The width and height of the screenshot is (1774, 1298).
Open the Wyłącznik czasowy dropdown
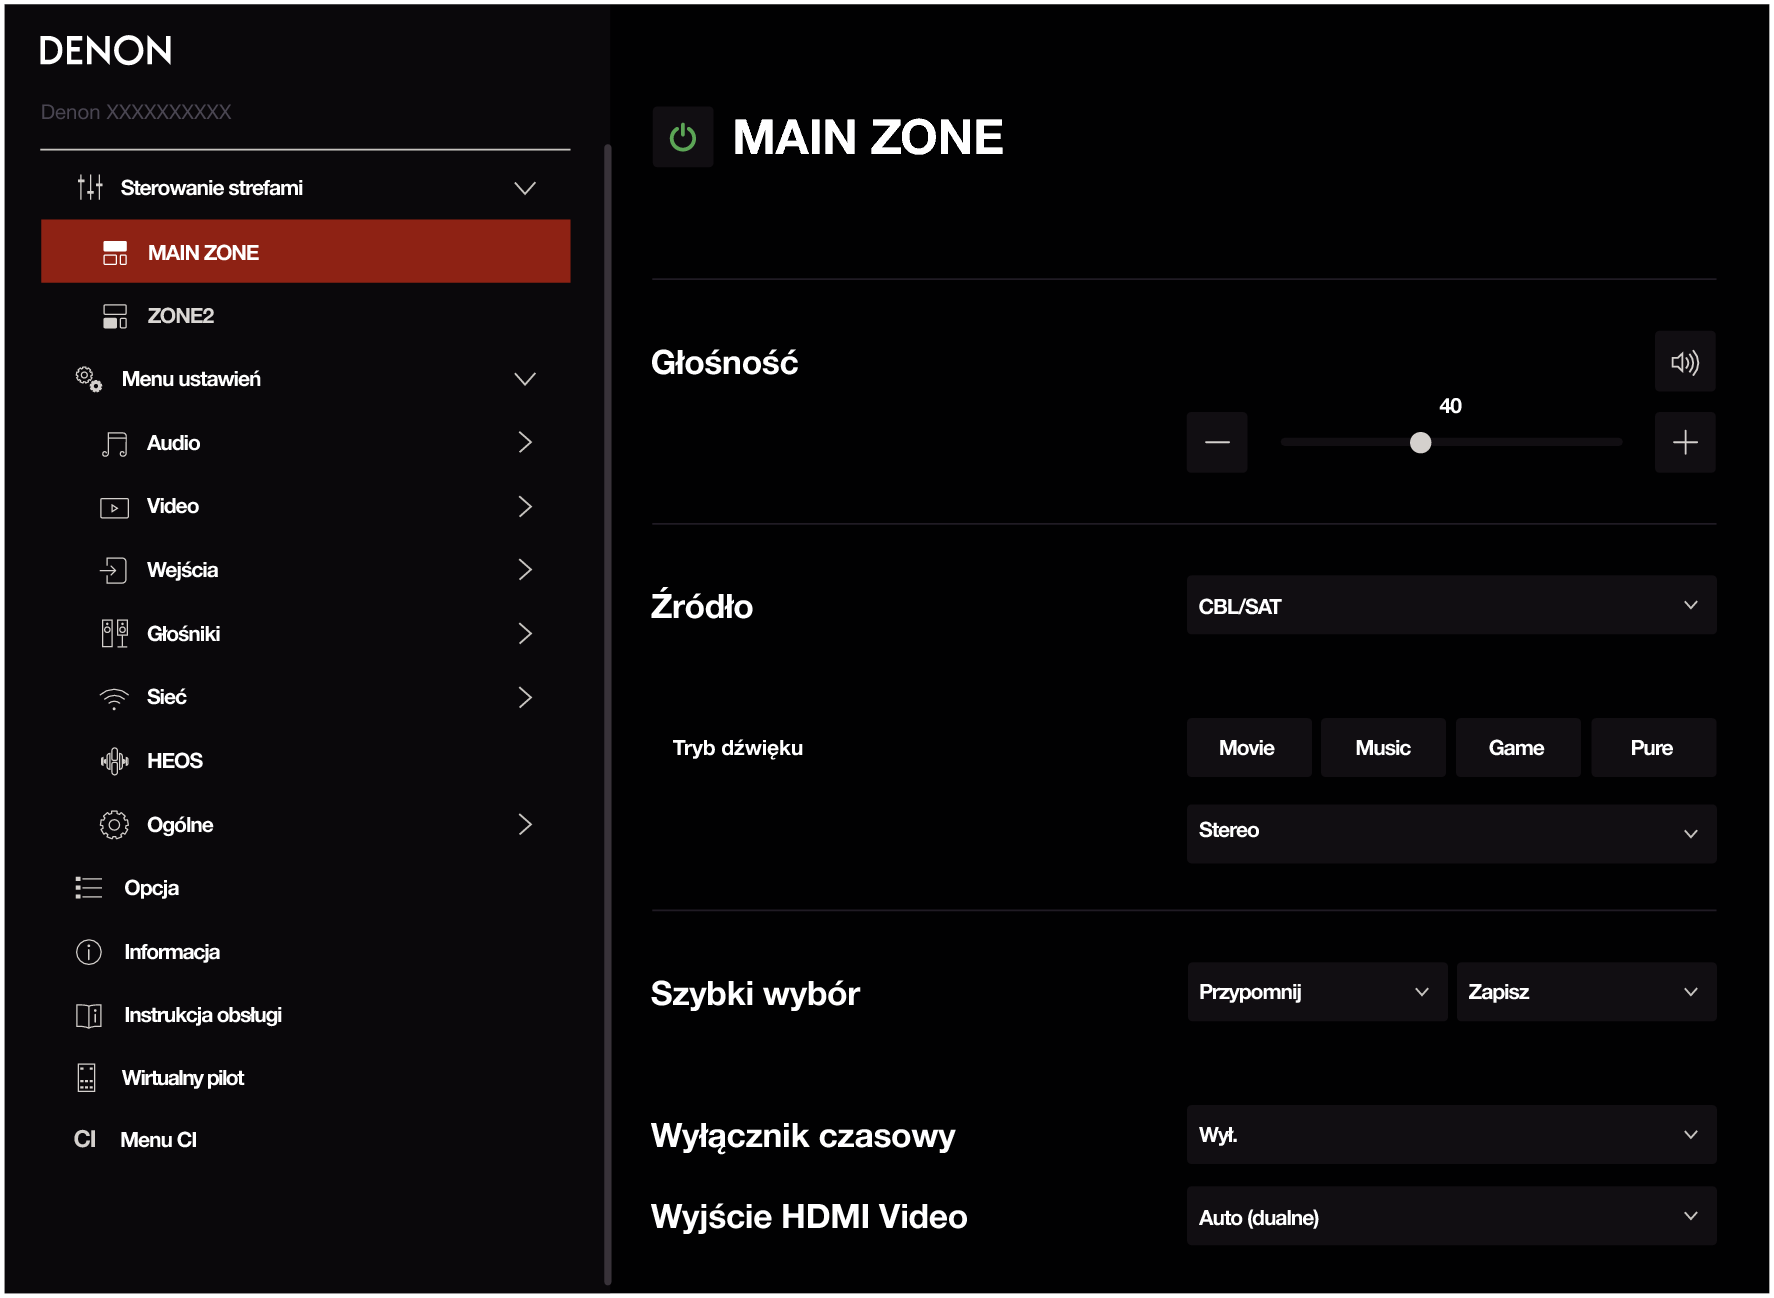(1451, 1135)
